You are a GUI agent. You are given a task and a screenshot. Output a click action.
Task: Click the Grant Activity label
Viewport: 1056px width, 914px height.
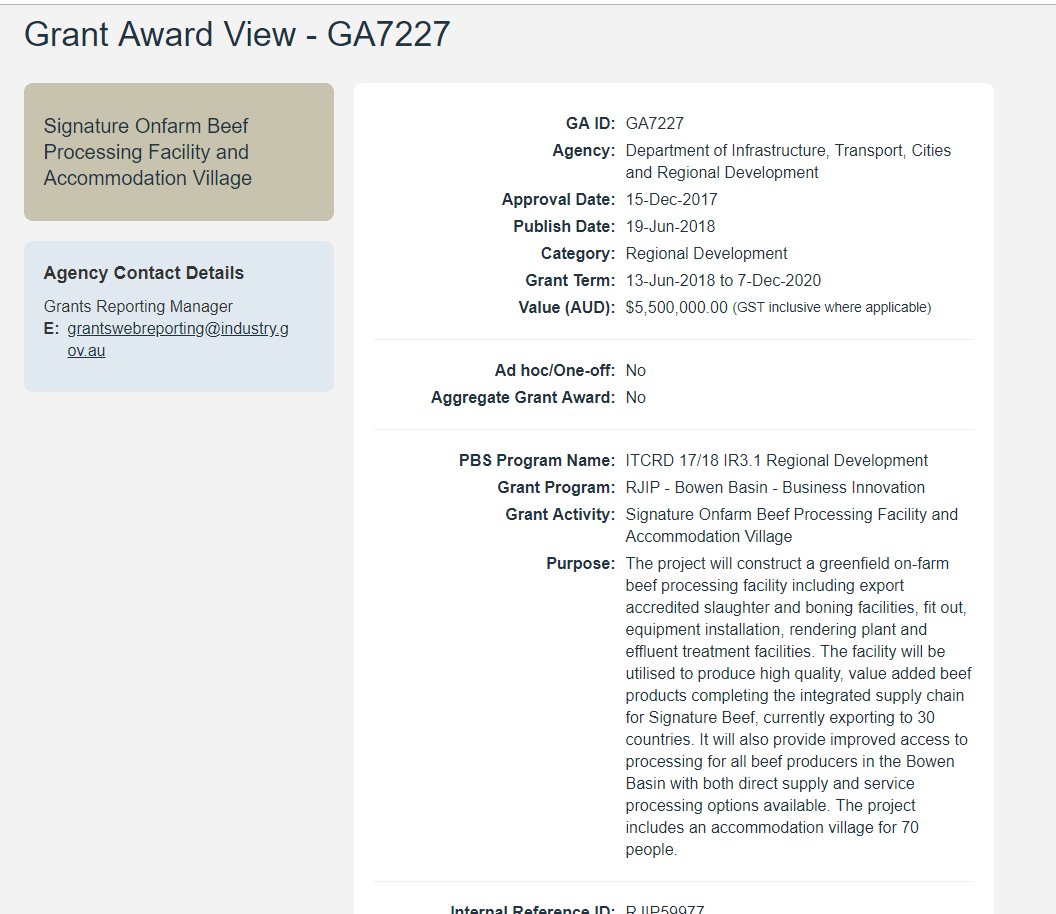point(560,515)
